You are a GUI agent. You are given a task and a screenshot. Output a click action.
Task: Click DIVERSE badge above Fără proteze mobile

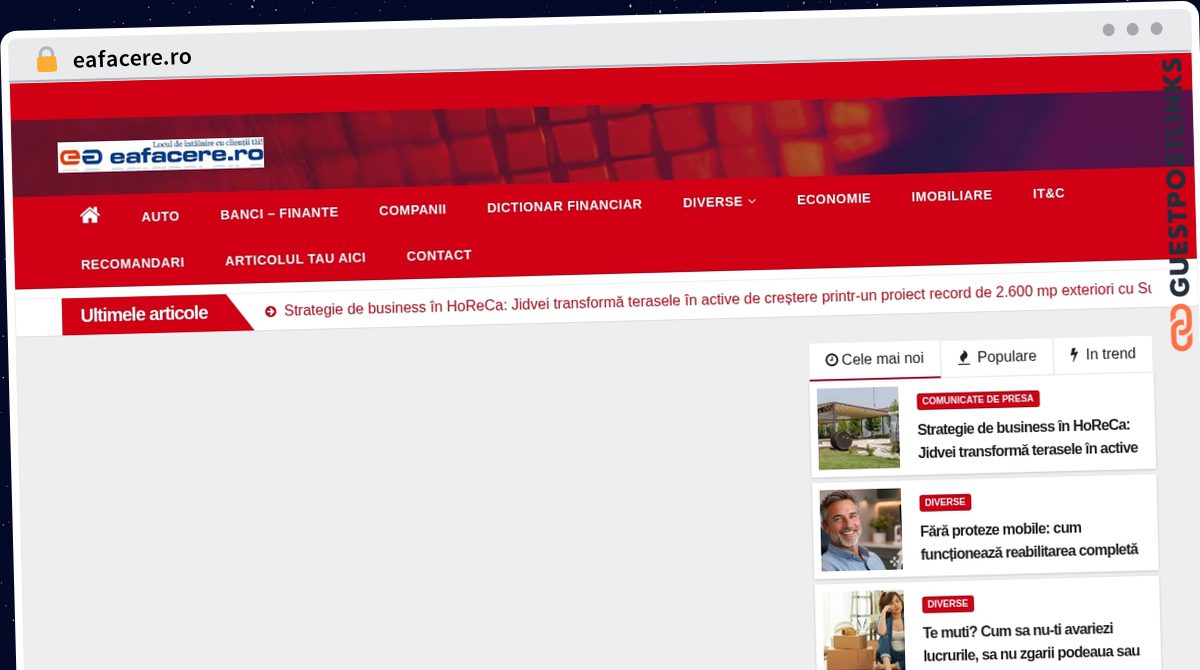[945, 502]
